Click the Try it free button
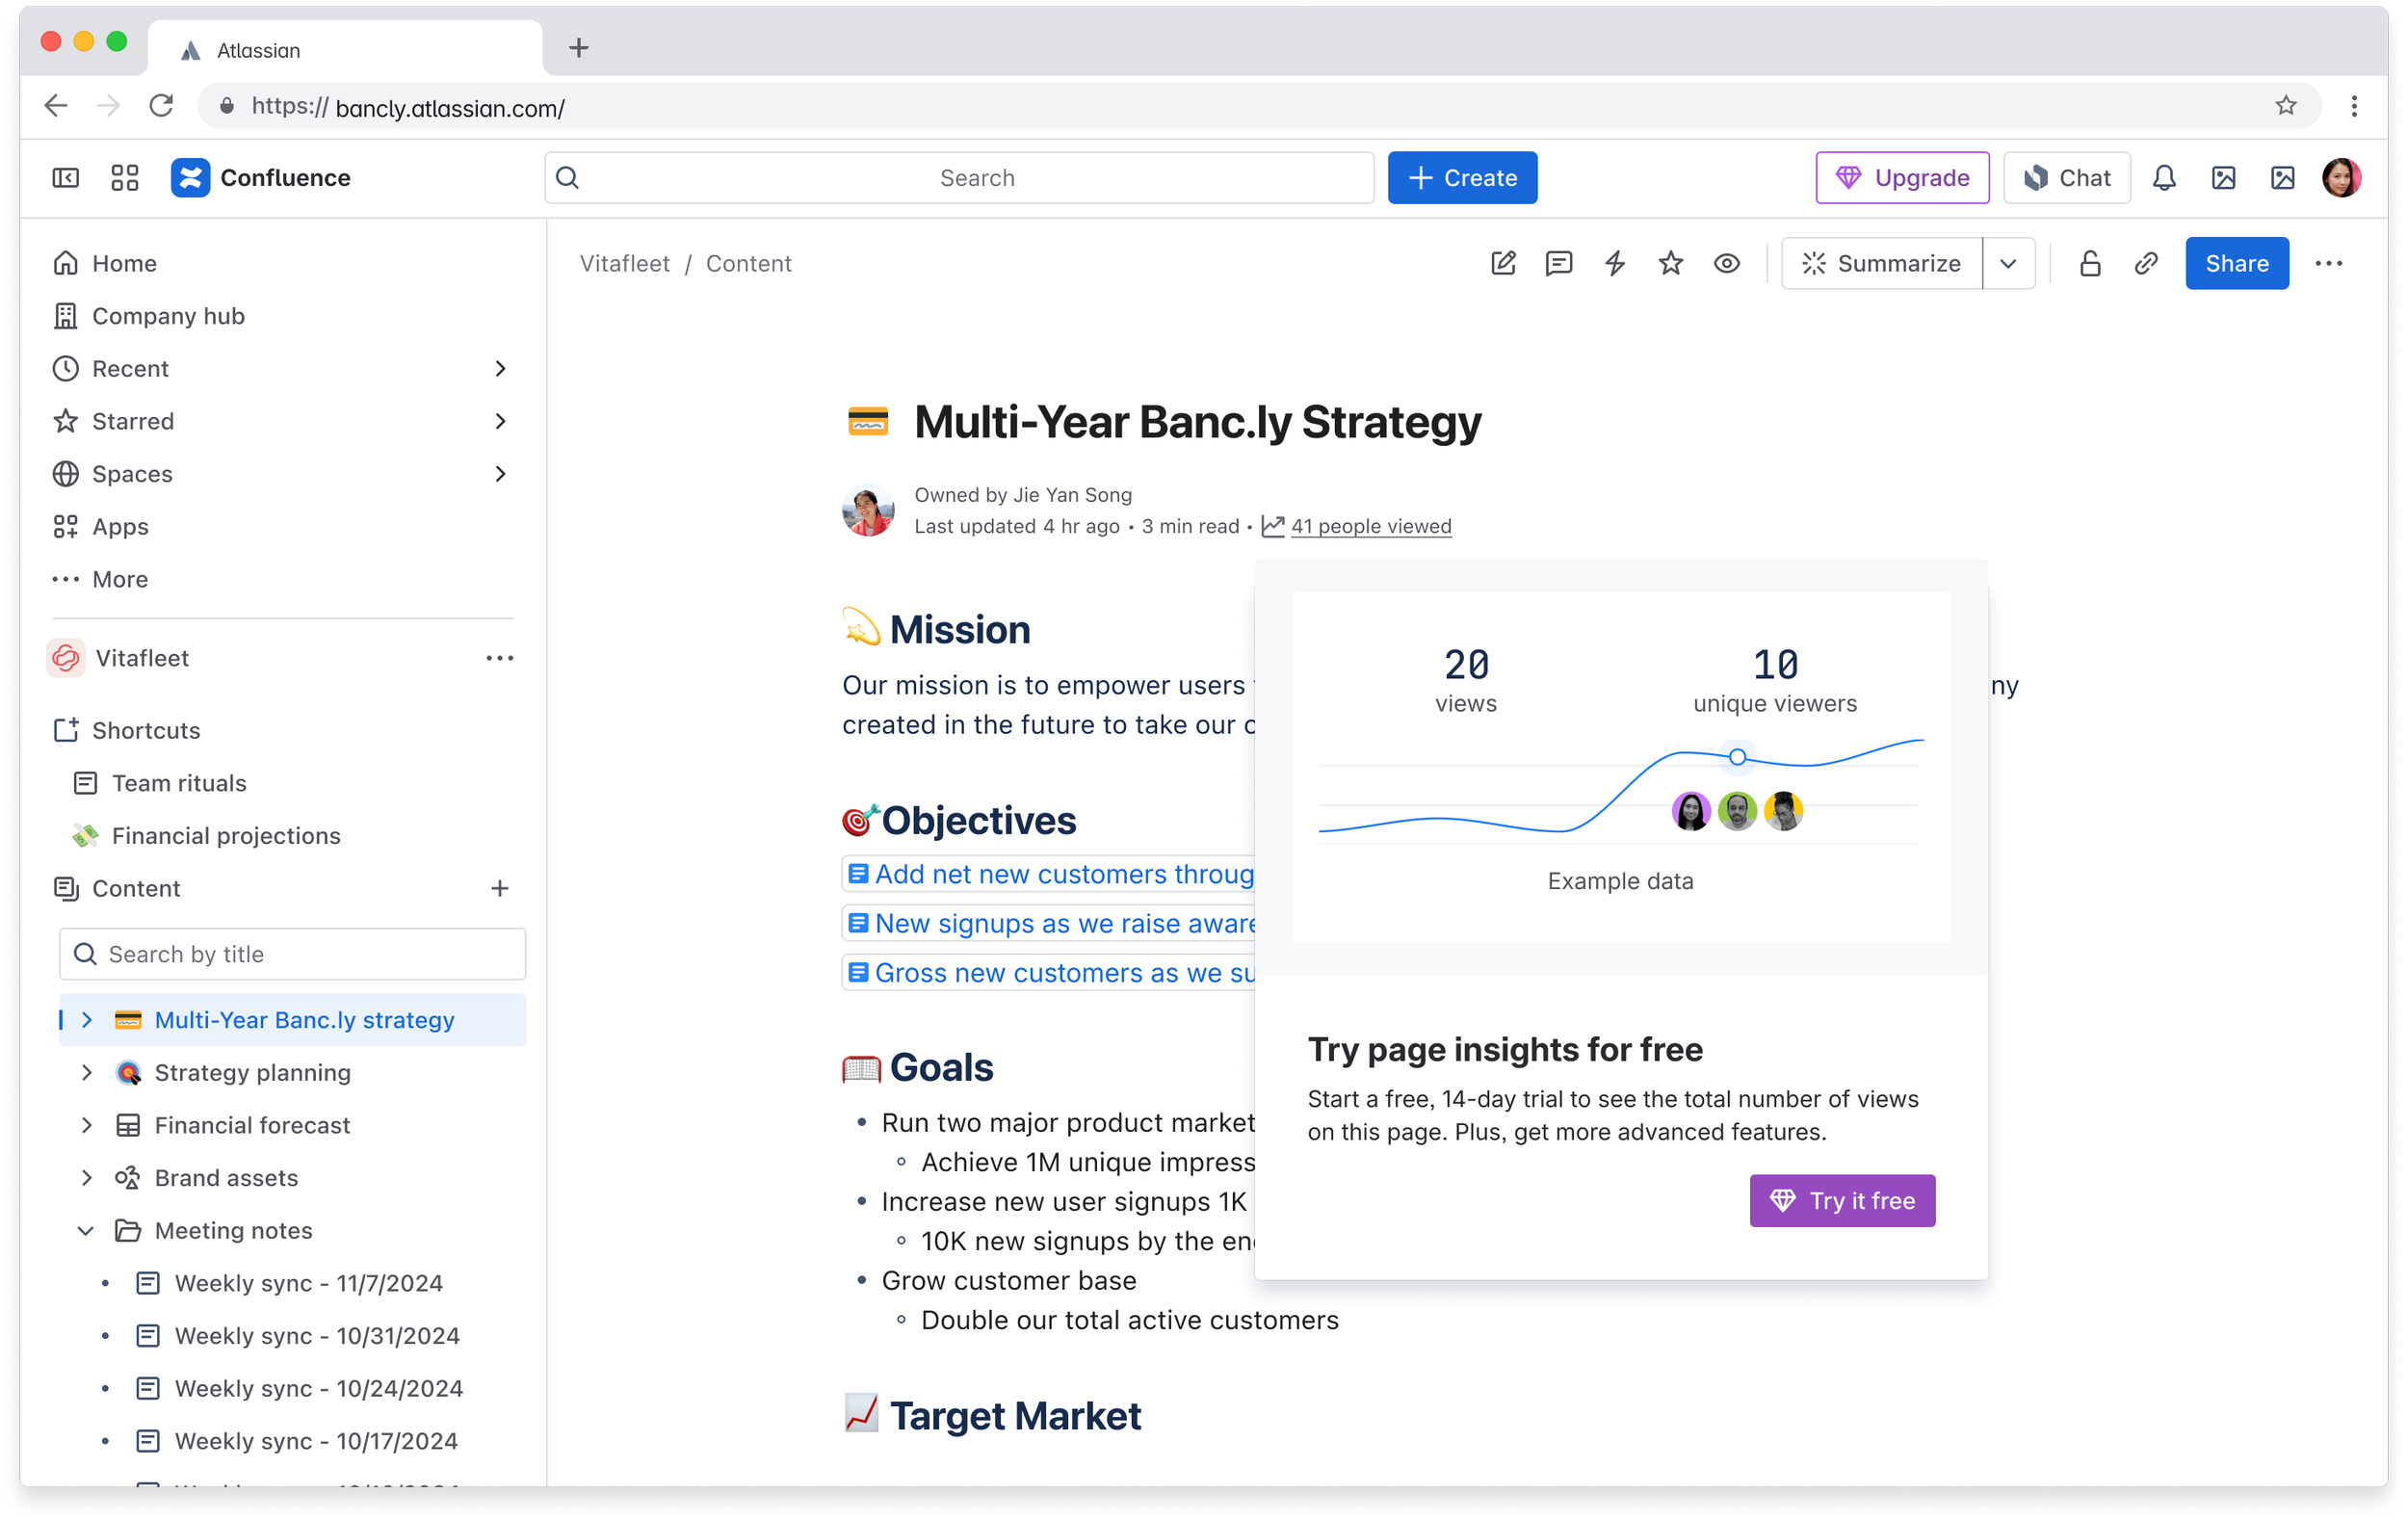The width and height of the screenshot is (2408, 1520). (x=1842, y=1200)
